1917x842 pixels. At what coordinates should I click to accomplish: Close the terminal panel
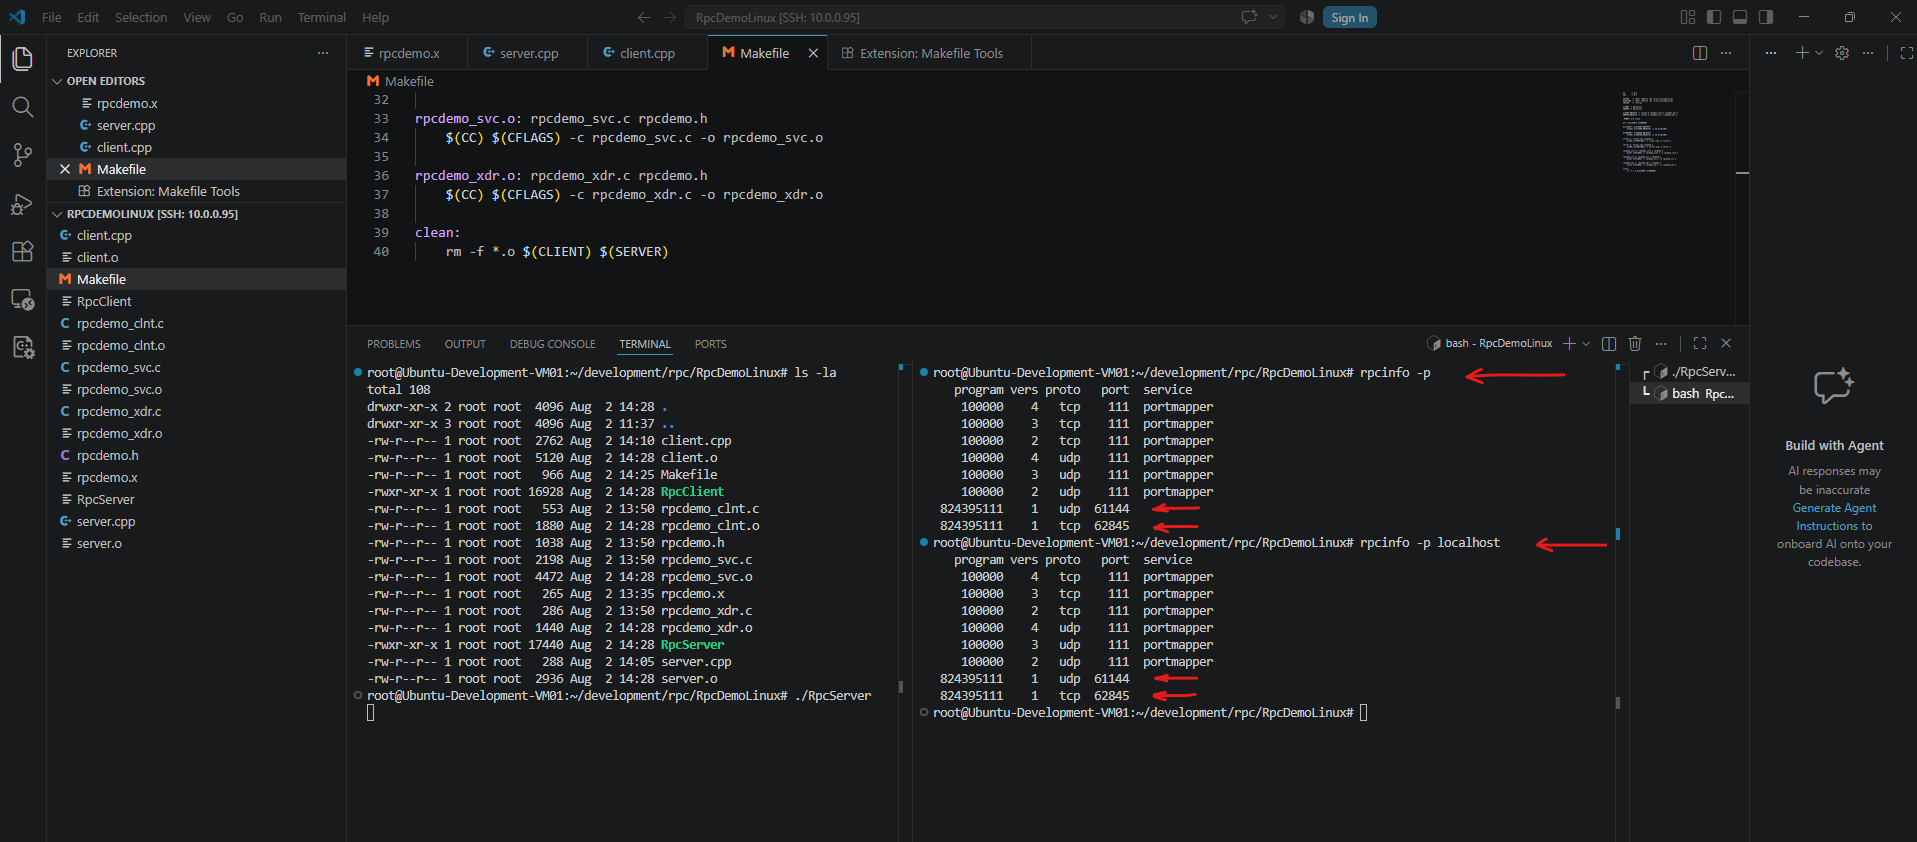point(1726,343)
